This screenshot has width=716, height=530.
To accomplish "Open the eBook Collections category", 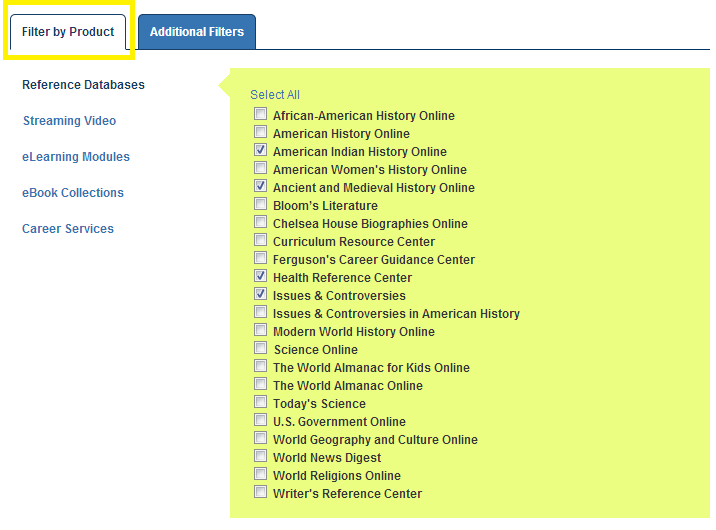I will click(x=73, y=193).
